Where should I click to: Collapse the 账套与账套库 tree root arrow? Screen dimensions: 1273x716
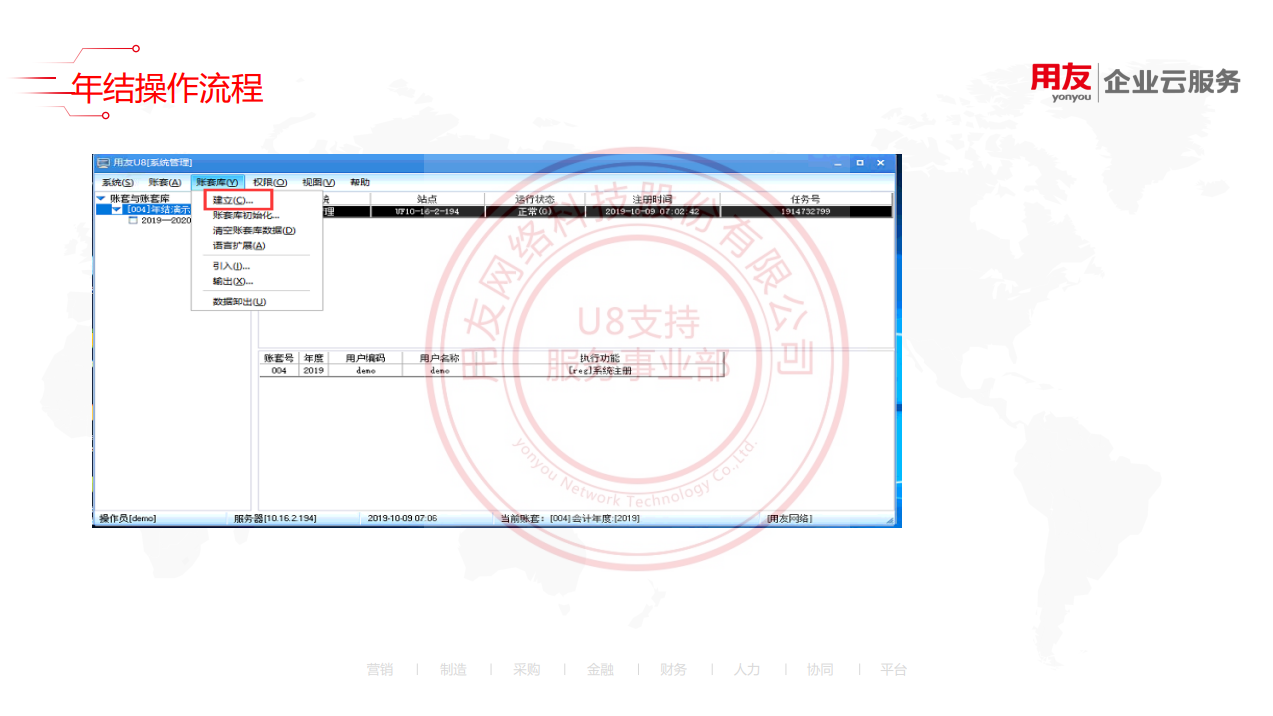[101, 198]
